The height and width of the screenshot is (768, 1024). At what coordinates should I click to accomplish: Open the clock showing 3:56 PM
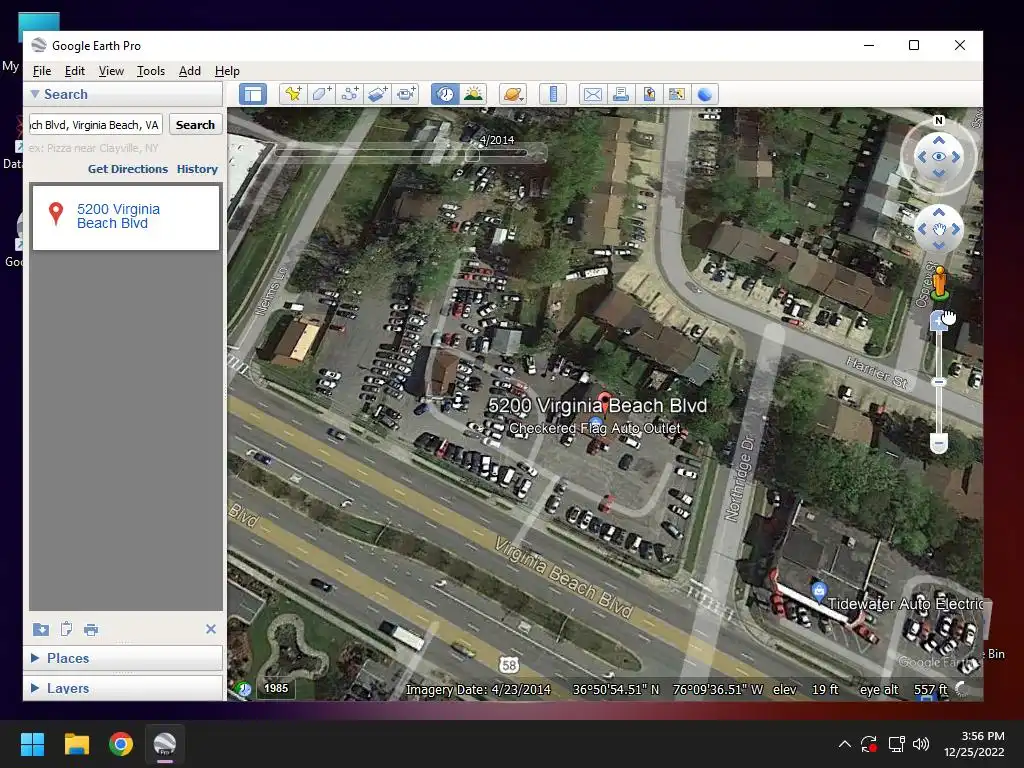[974, 744]
